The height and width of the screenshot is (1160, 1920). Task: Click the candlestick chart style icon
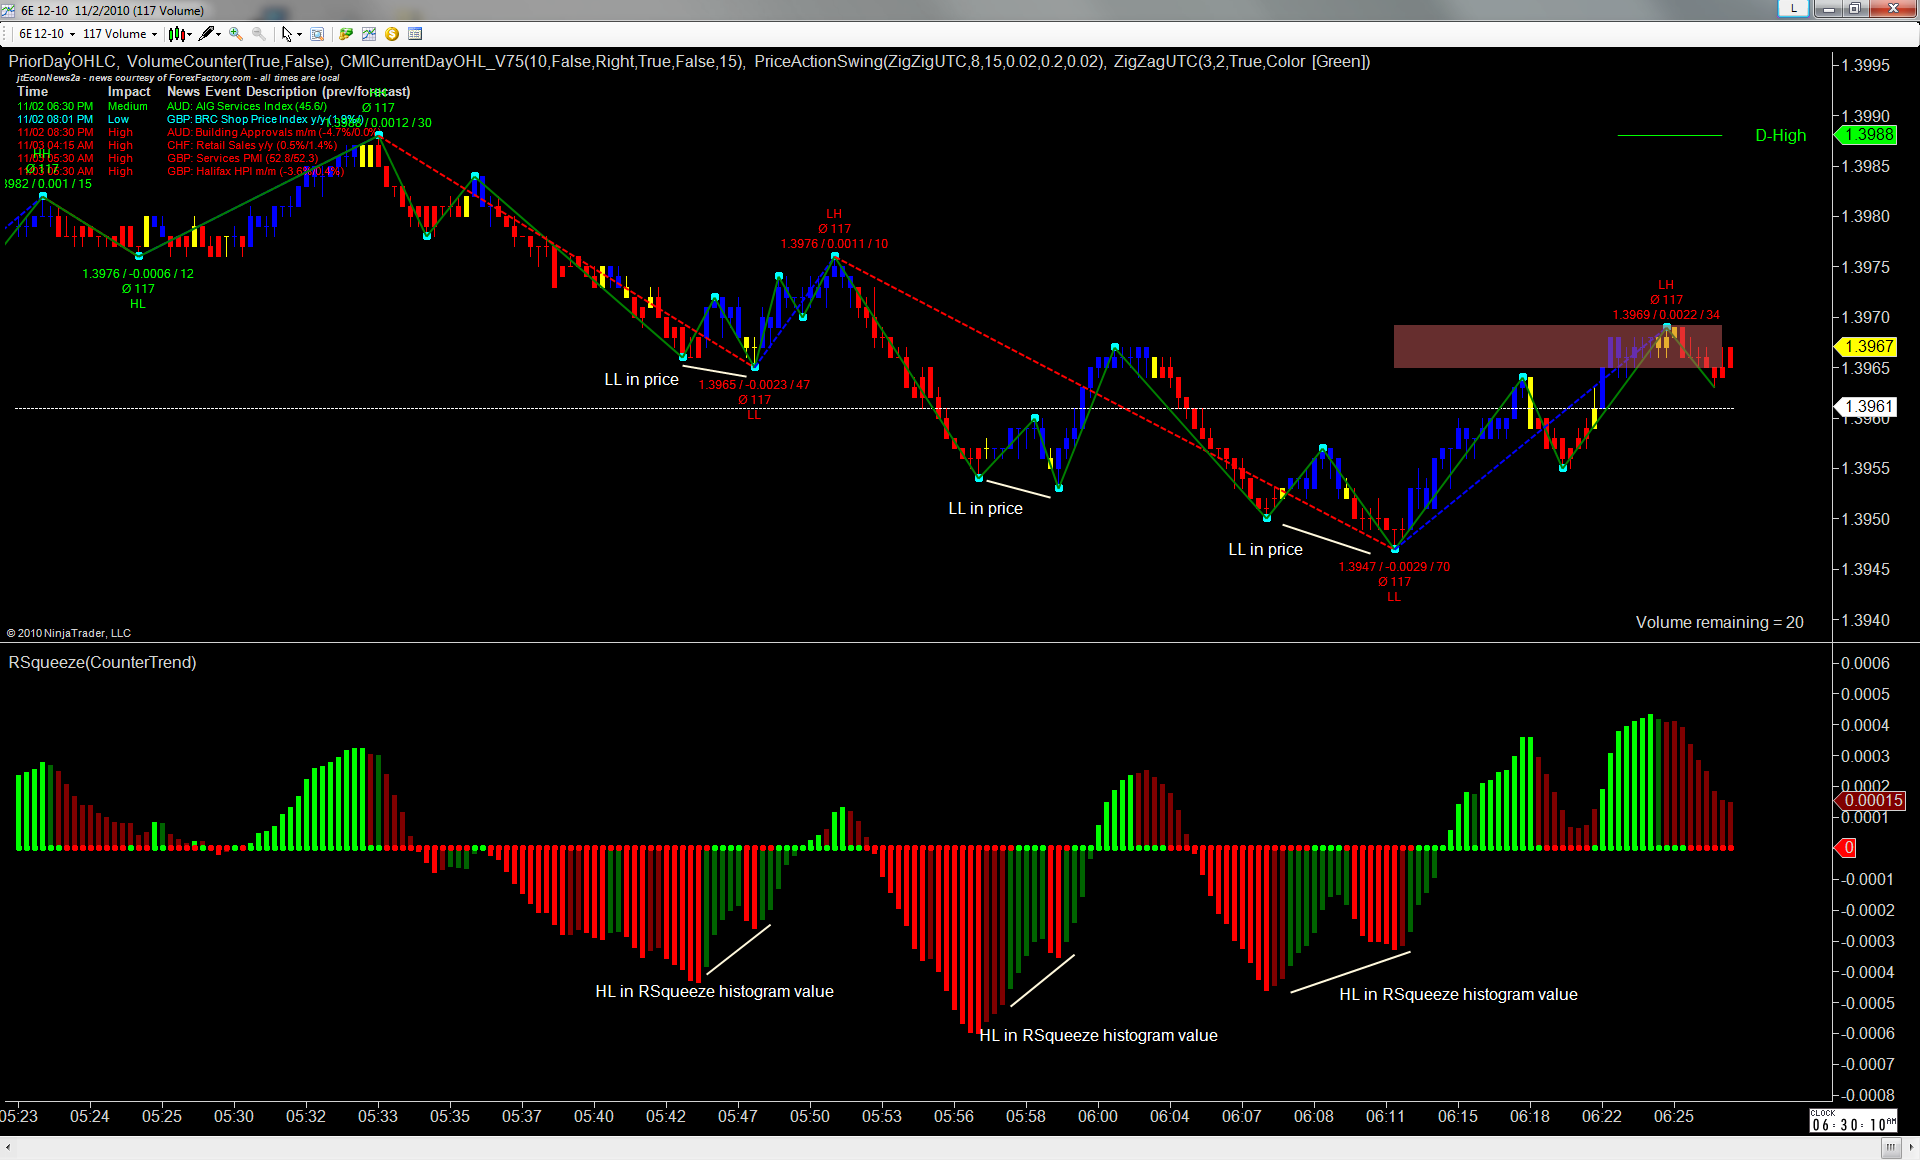pyautogui.click(x=176, y=34)
